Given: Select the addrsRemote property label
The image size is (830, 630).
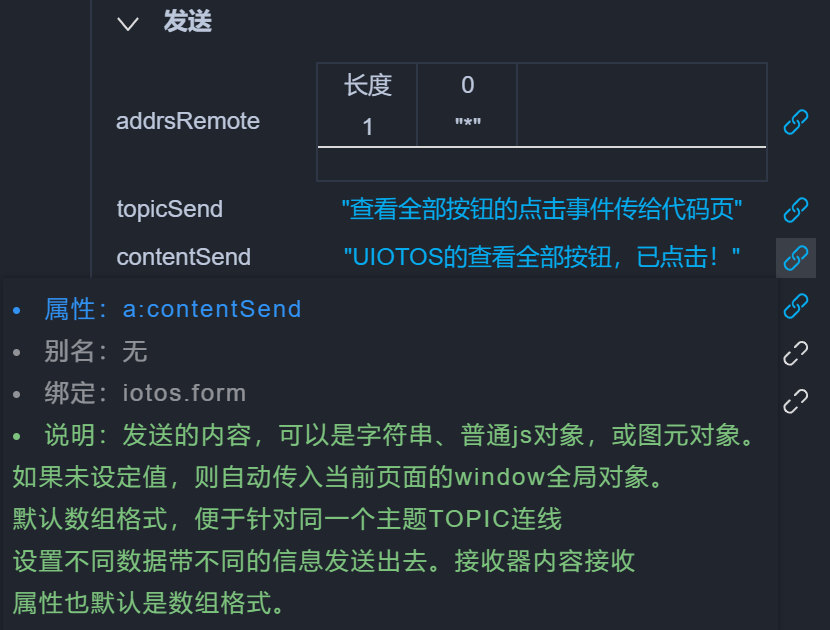Looking at the screenshot, I should (x=188, y=122).
